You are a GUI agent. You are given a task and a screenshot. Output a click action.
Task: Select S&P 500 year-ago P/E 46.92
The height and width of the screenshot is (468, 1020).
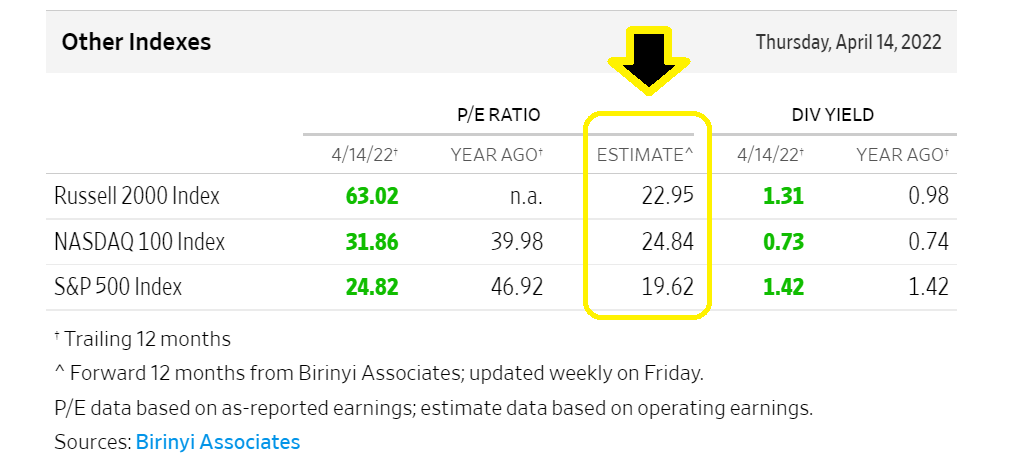coord(516,287)
